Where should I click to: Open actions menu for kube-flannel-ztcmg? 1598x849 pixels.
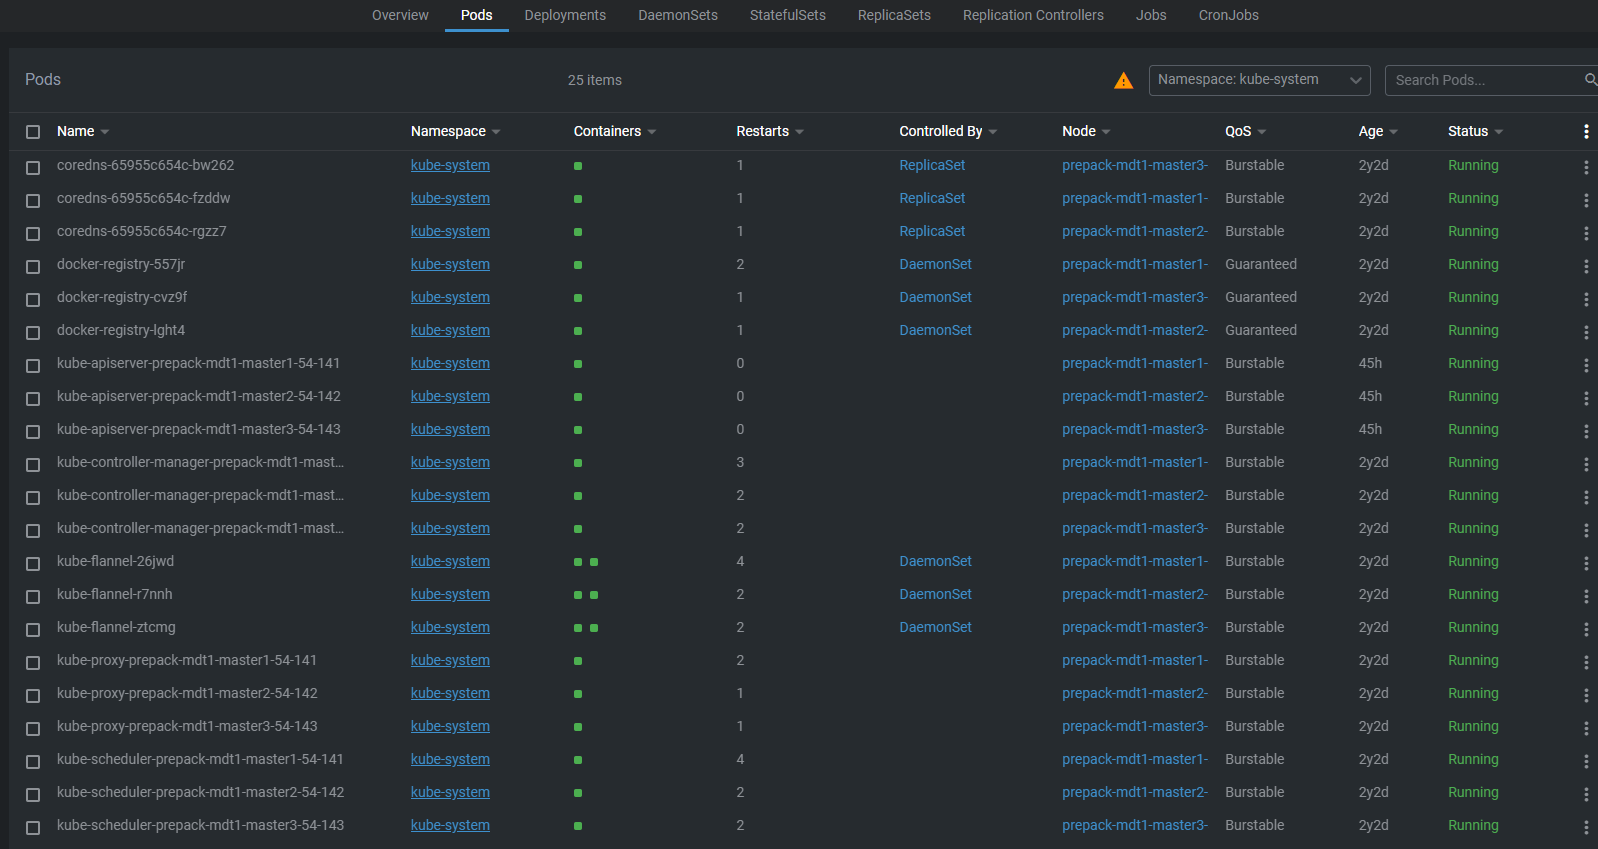(x=1586, y=629)
